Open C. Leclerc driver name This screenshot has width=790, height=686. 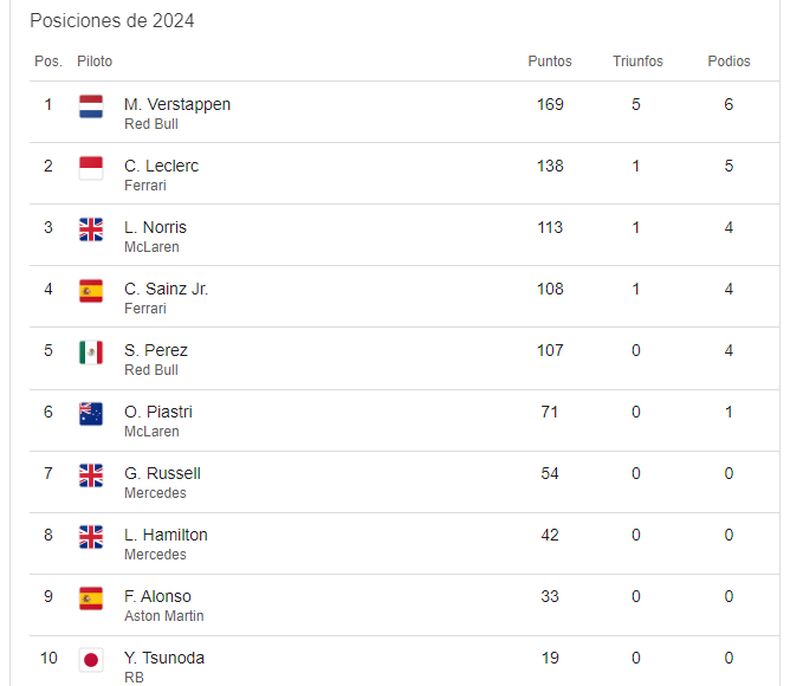(x=161, y=166)
